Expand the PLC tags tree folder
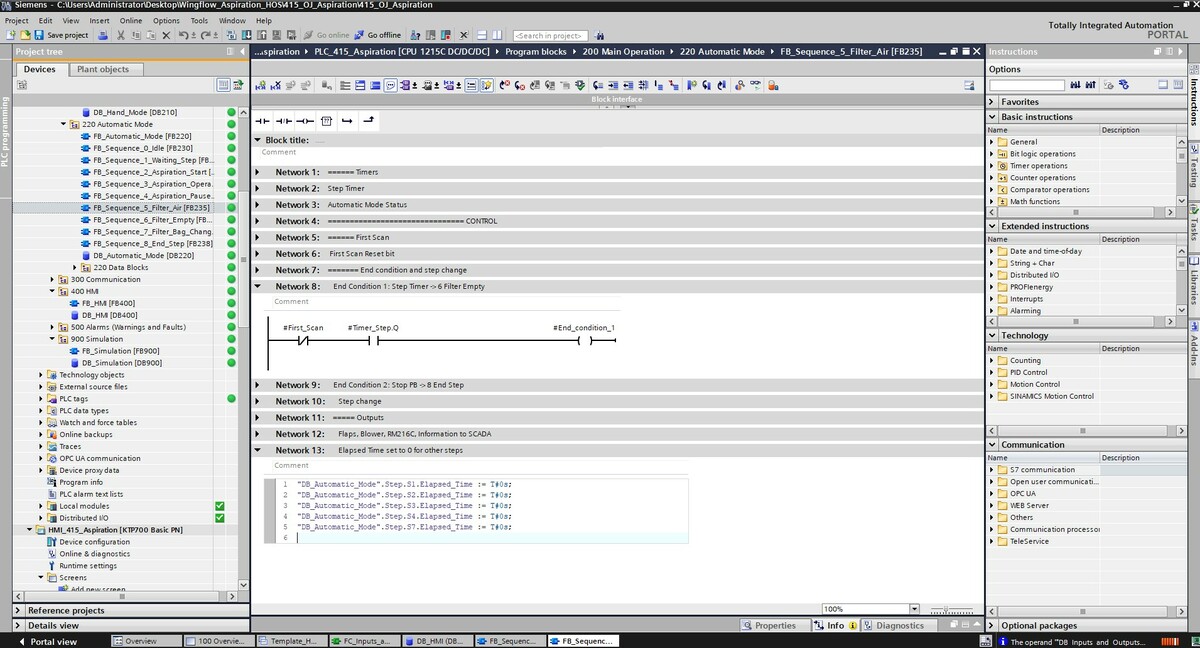This screenshot has height=648, width=1200. point(42,399)
